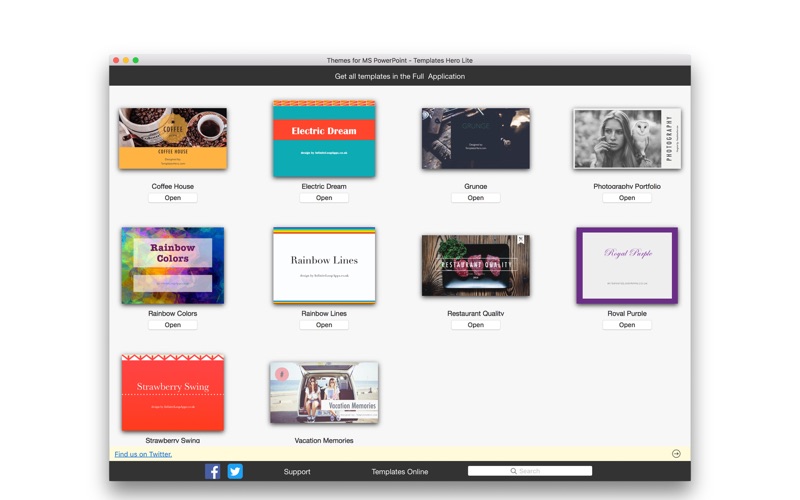Minimize window with yellow button
800x500 pixels.
click(x=126, y=60)
